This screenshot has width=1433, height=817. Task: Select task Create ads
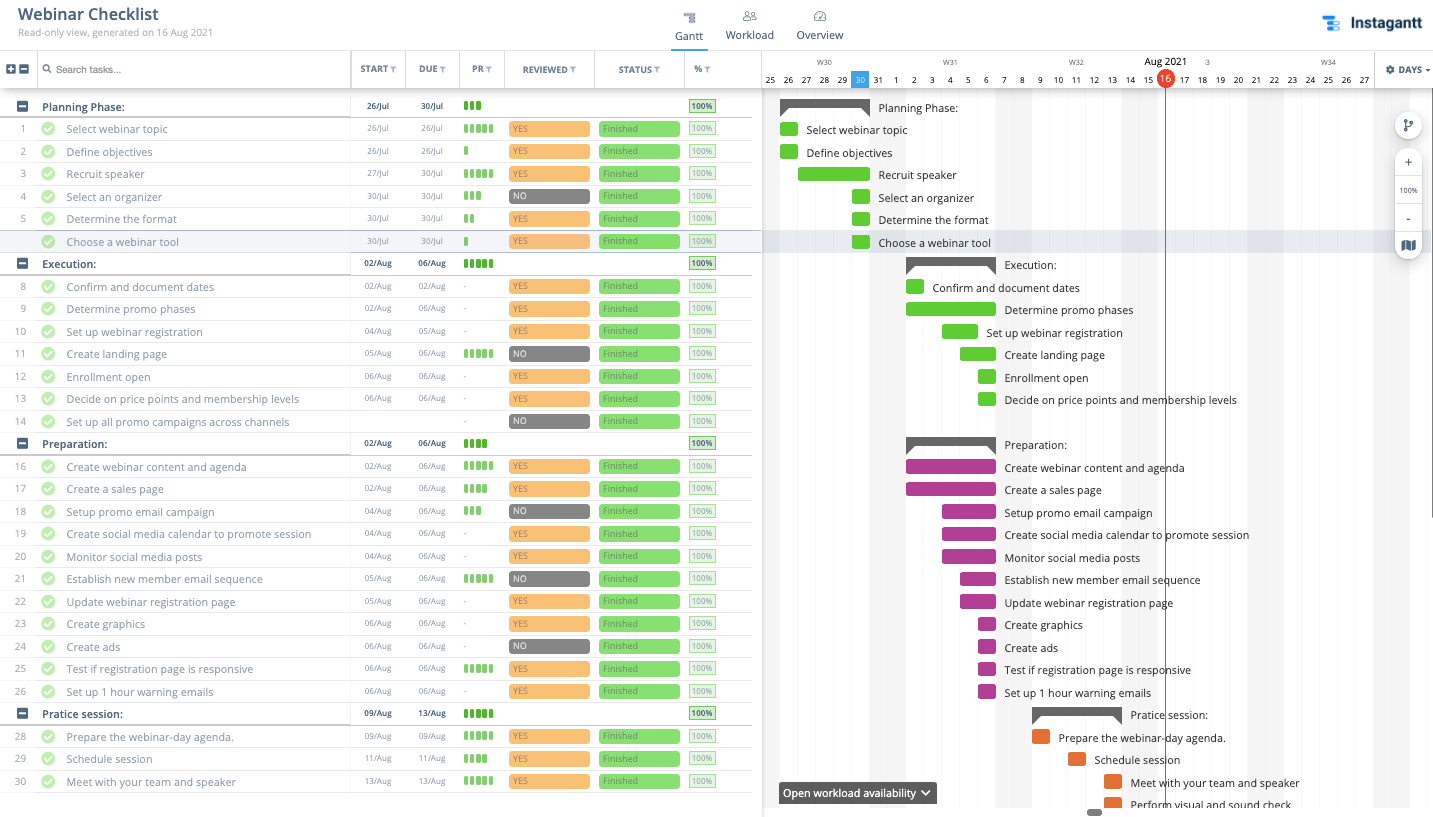[x=93, y=647]
